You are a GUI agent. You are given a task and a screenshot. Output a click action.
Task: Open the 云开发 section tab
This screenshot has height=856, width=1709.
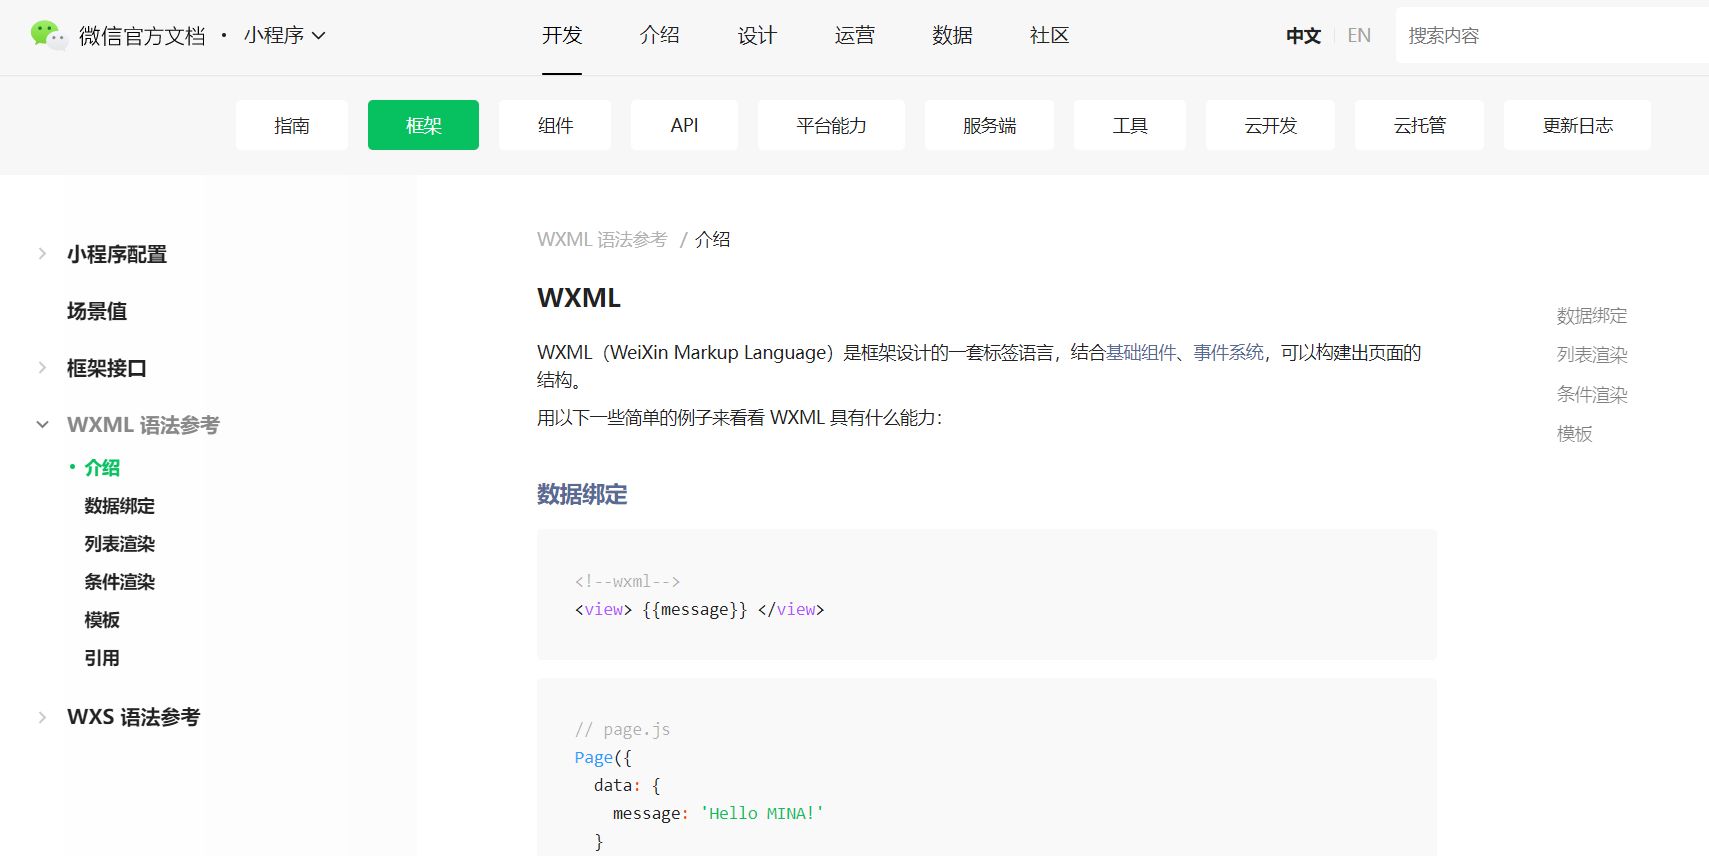(x=1270, y=125)
